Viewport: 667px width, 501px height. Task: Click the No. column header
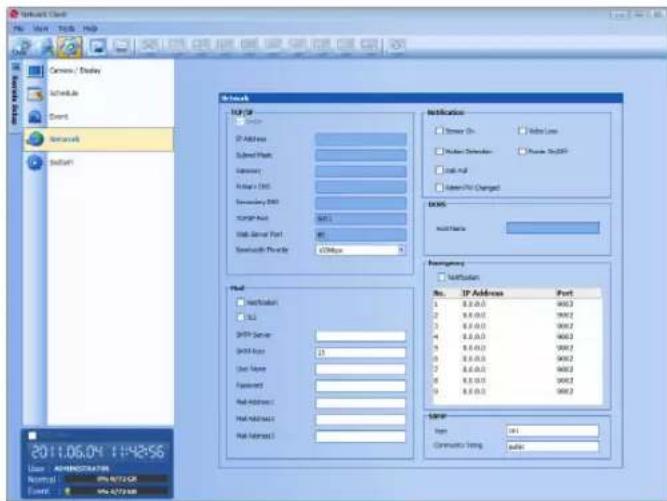pos(439,293)
